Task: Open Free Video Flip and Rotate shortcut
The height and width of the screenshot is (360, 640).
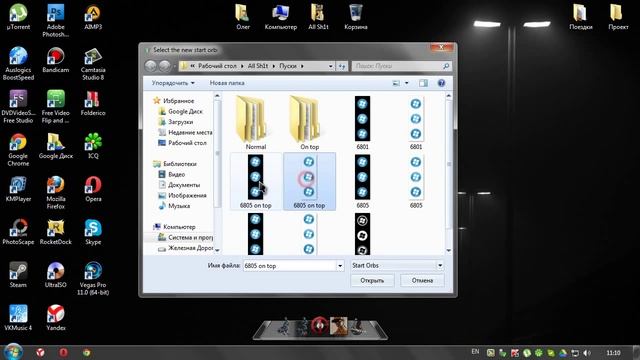Action: (56, 107)
